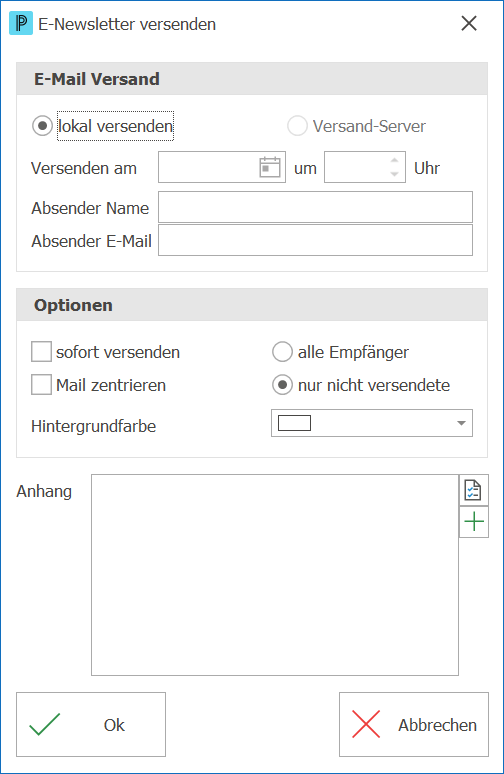The height and width of the screenshot is (774, 504).
Task: Click inside the Anhang attachment list box
Action: (275, 575)
